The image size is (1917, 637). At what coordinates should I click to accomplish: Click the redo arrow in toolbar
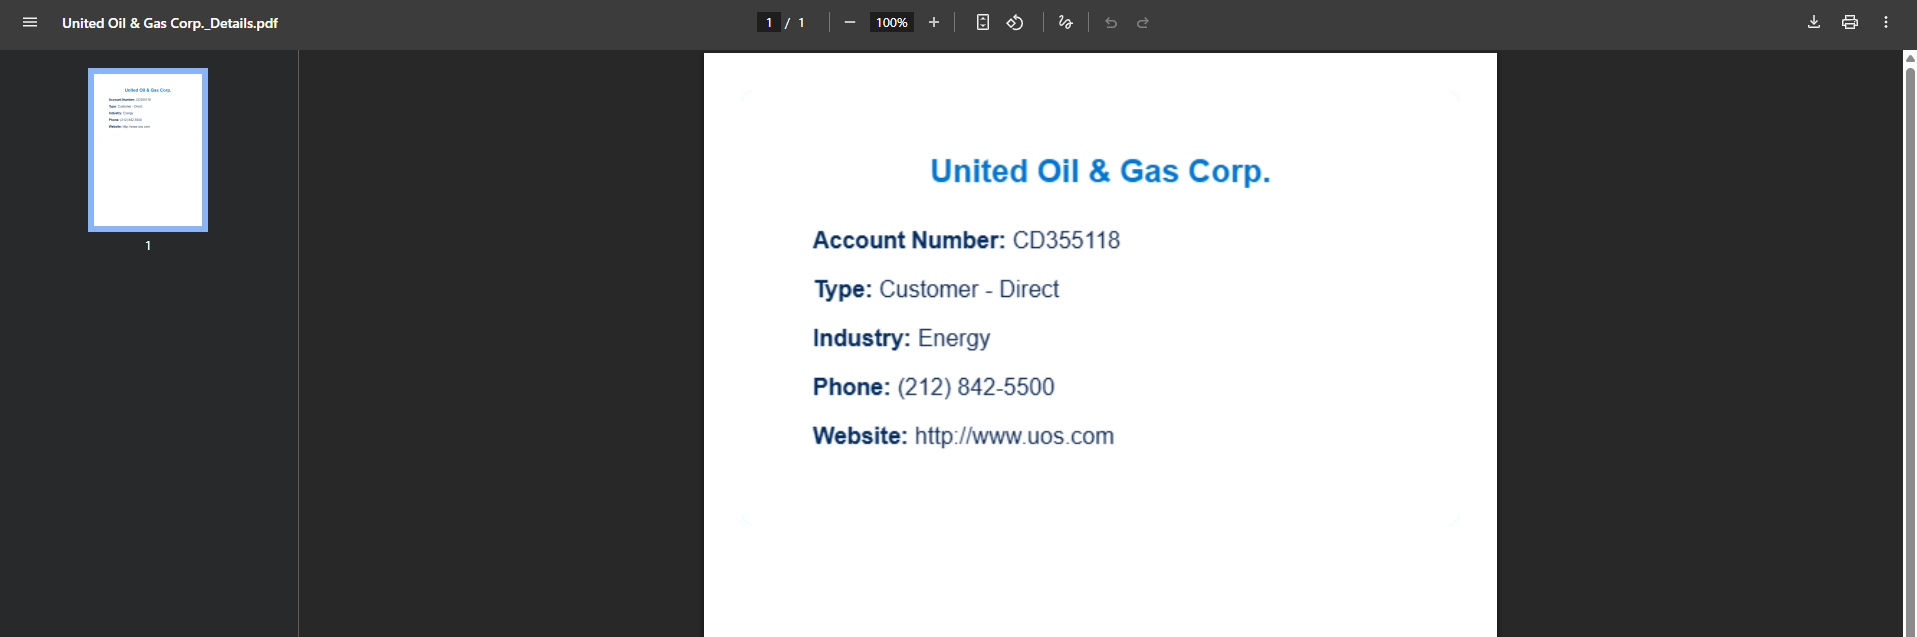point(1143,22)
